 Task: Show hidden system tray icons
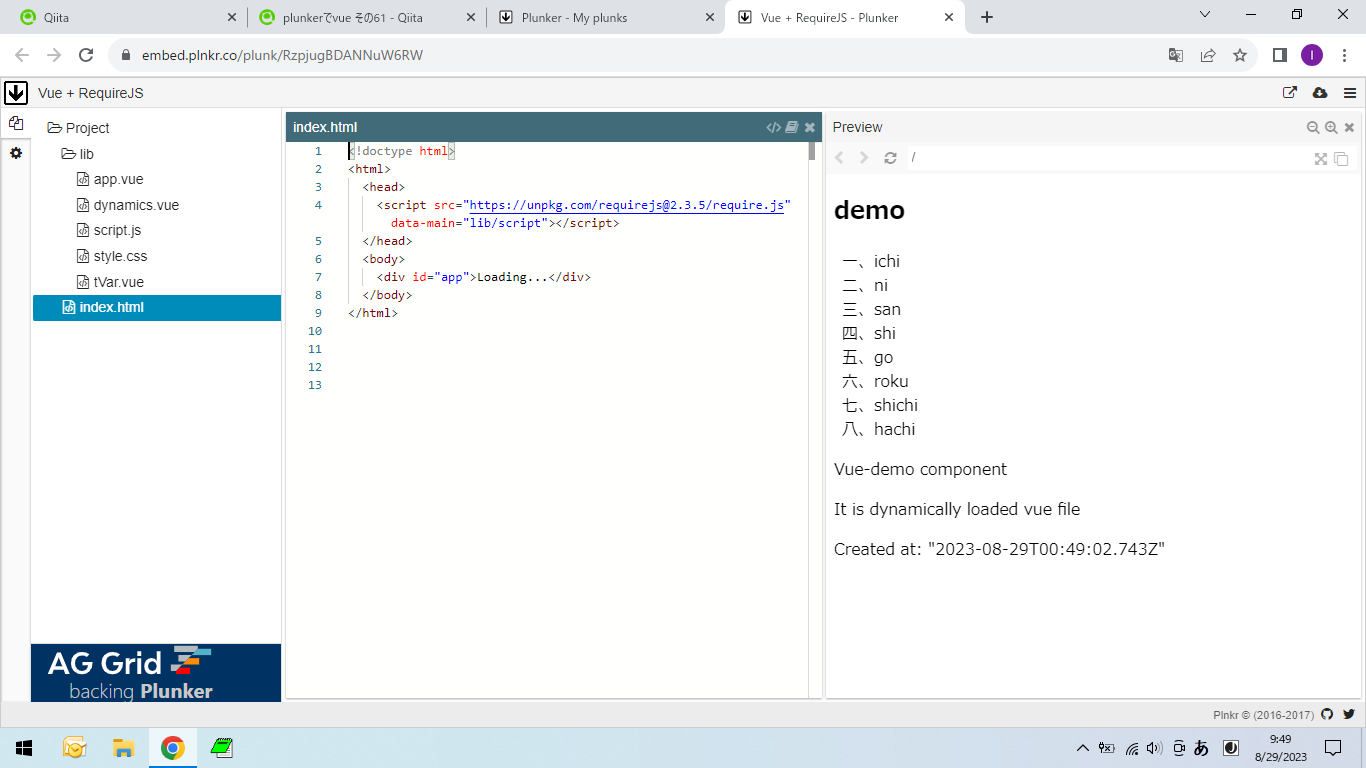click(1083, 748)
